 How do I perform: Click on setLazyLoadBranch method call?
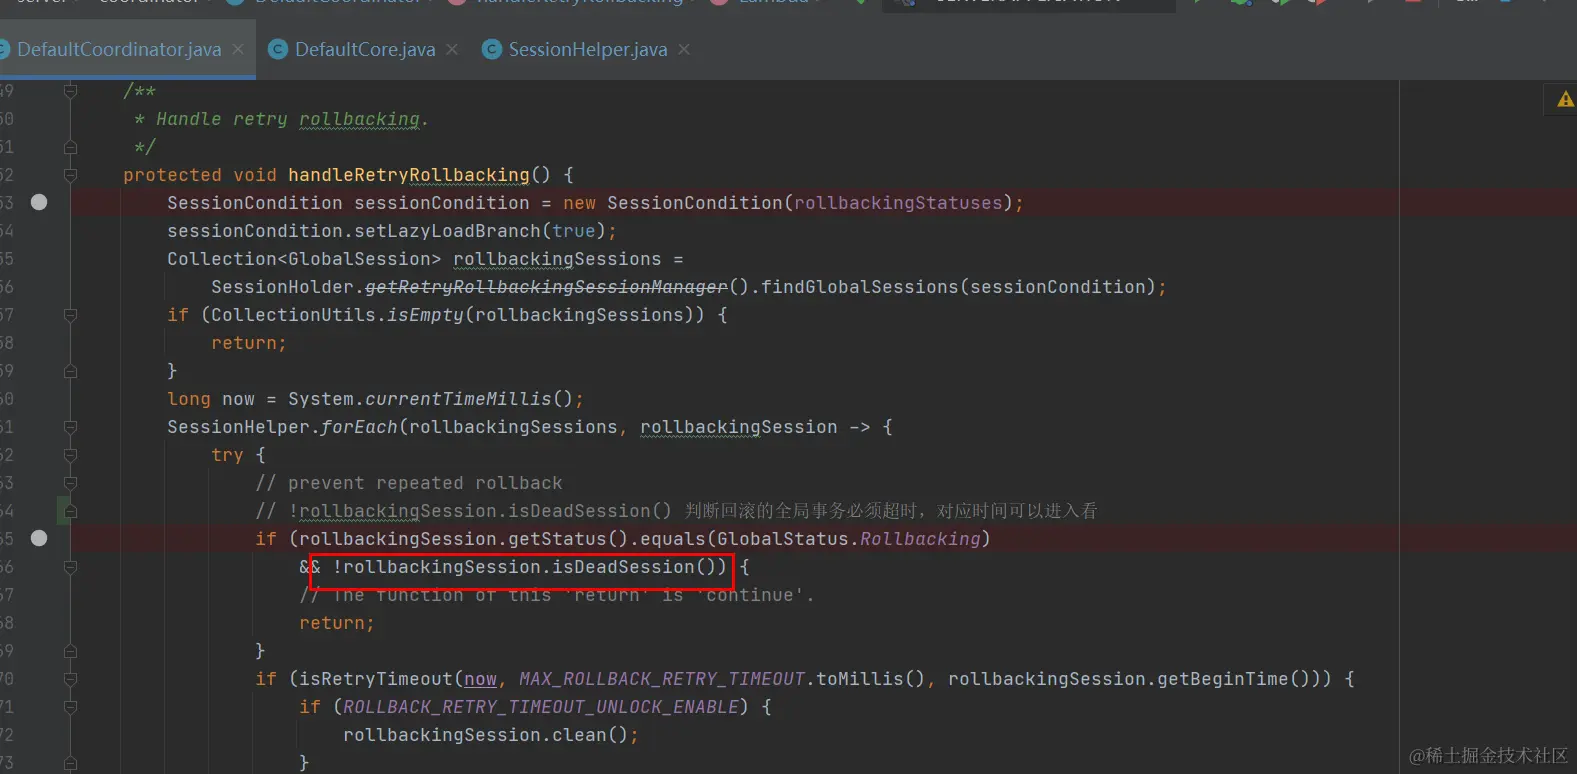coord(447,231)
